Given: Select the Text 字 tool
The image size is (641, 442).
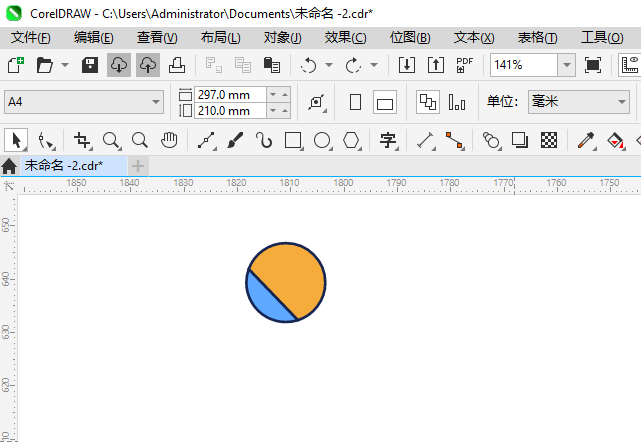Looking at the screenshot, I should [x=388, y=141].
